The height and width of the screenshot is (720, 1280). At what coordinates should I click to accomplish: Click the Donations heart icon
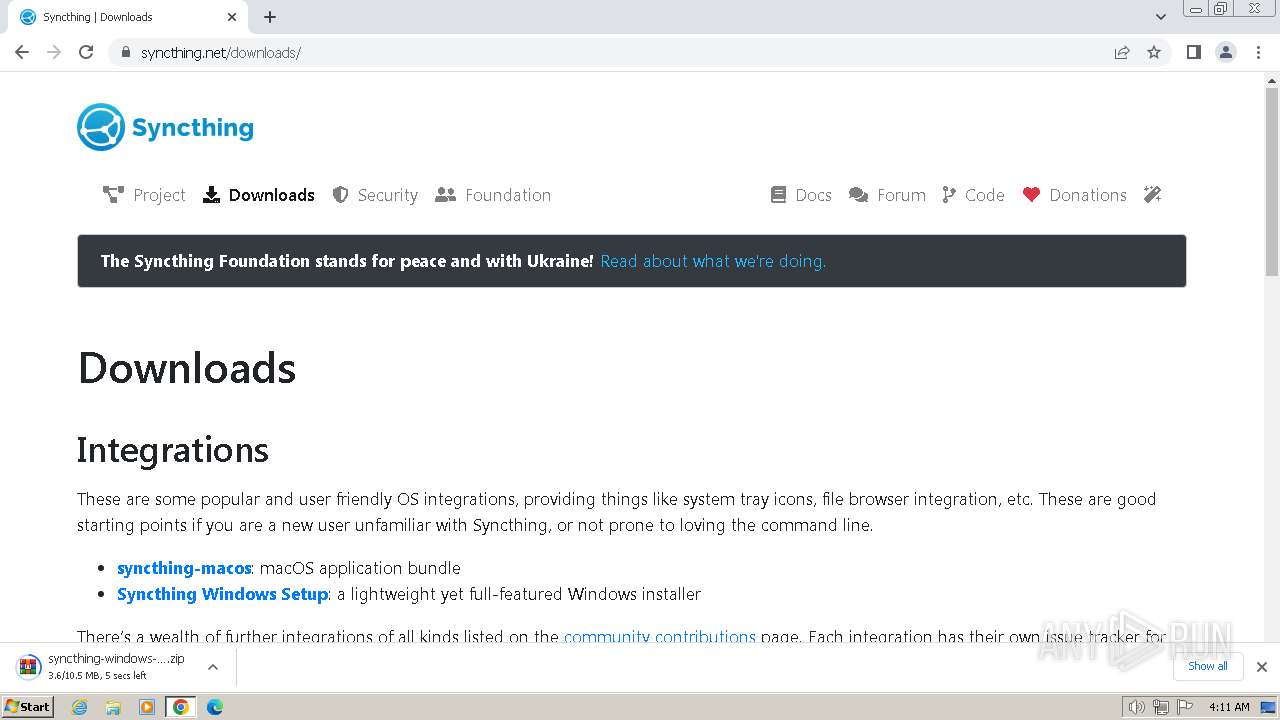click(1031, 195)
